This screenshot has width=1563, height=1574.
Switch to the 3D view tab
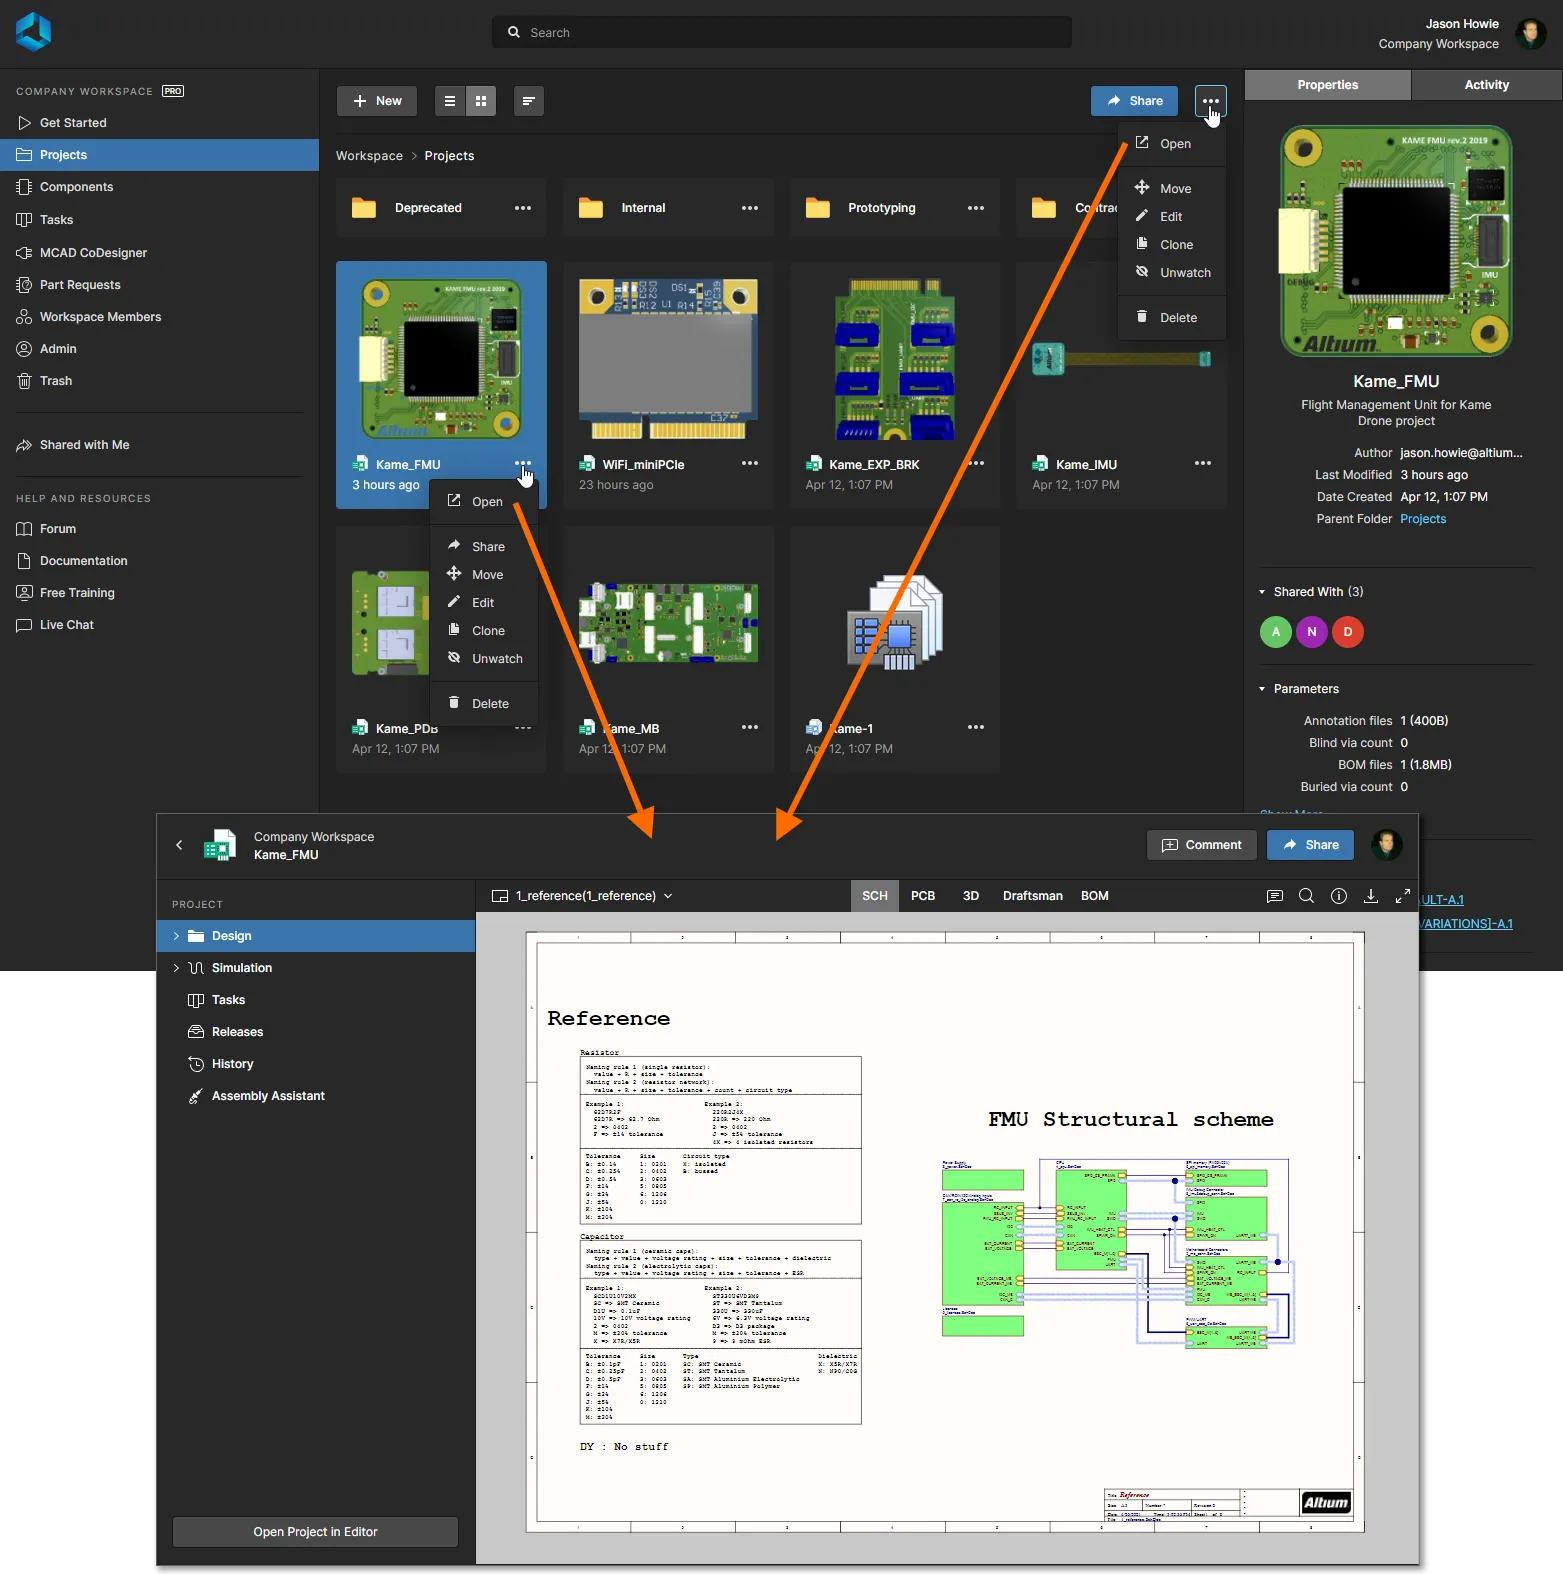[x=971, y=896]
